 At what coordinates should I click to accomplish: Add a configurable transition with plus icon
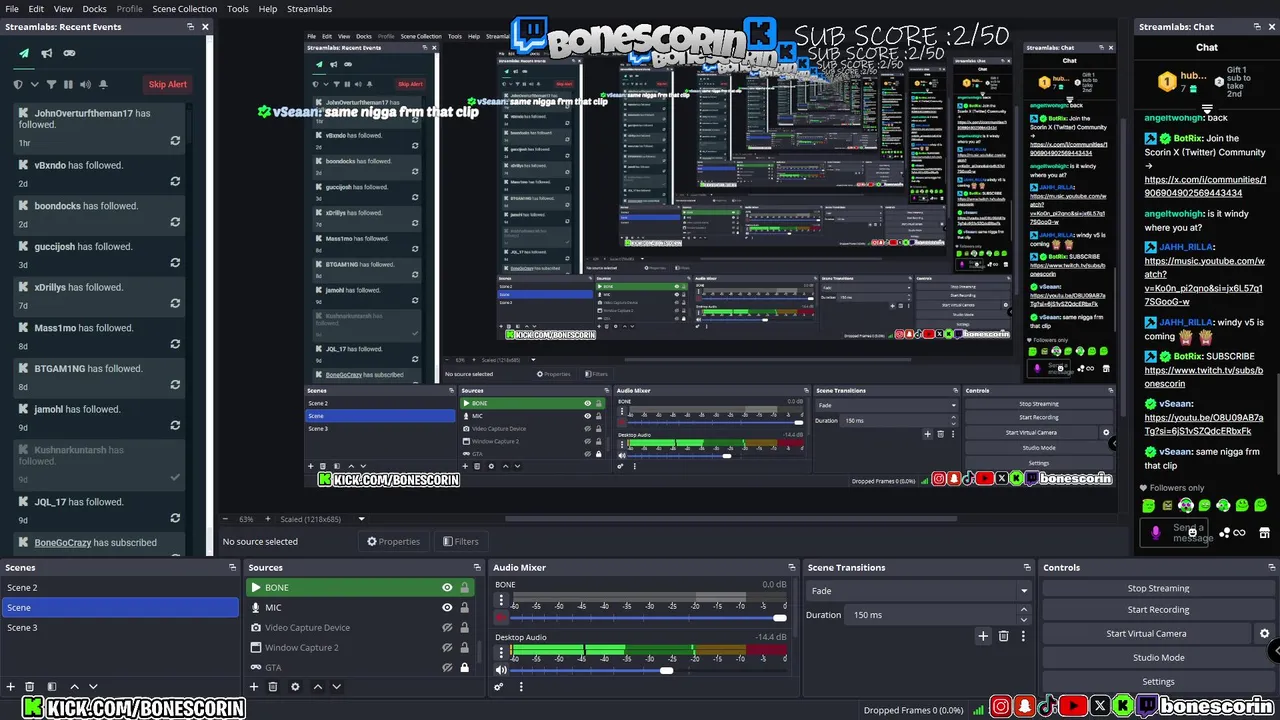click(983, 636)
